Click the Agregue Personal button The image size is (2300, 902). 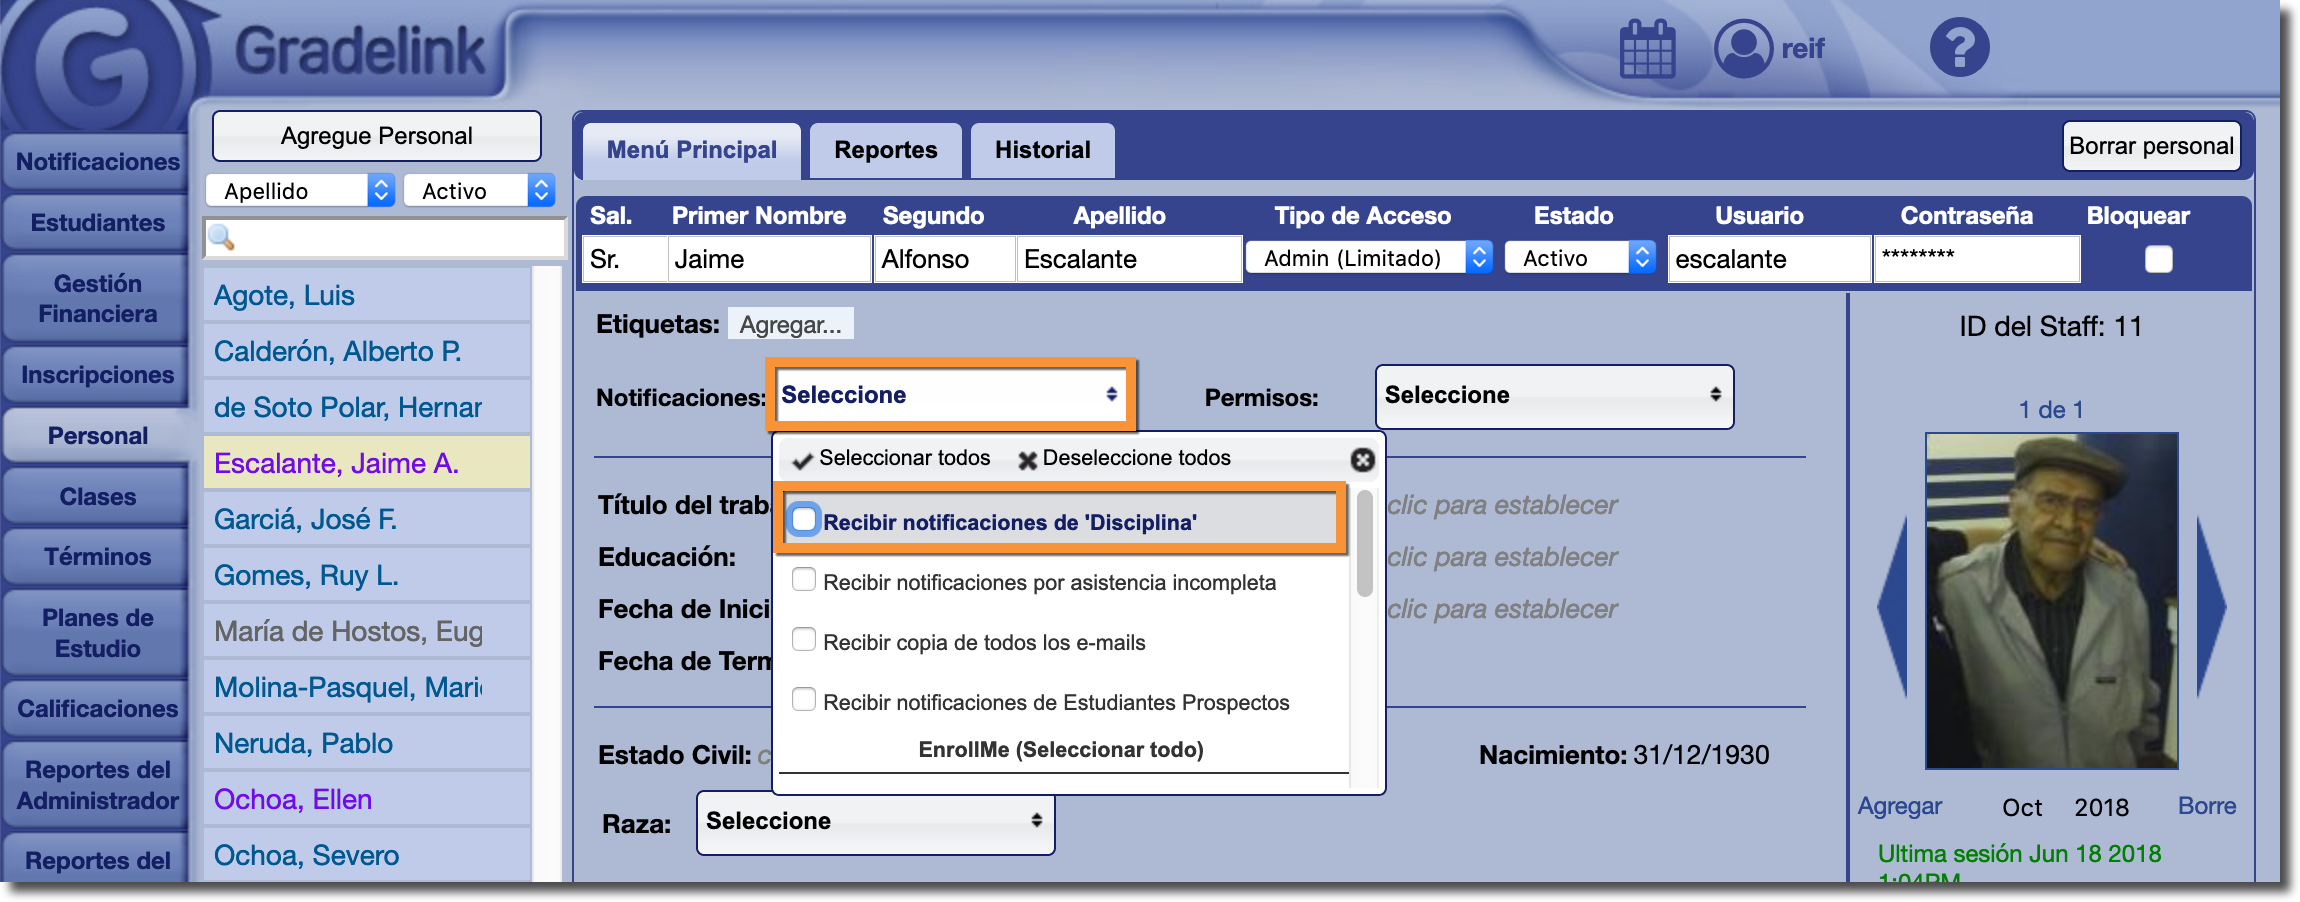[x=377, y=136]
